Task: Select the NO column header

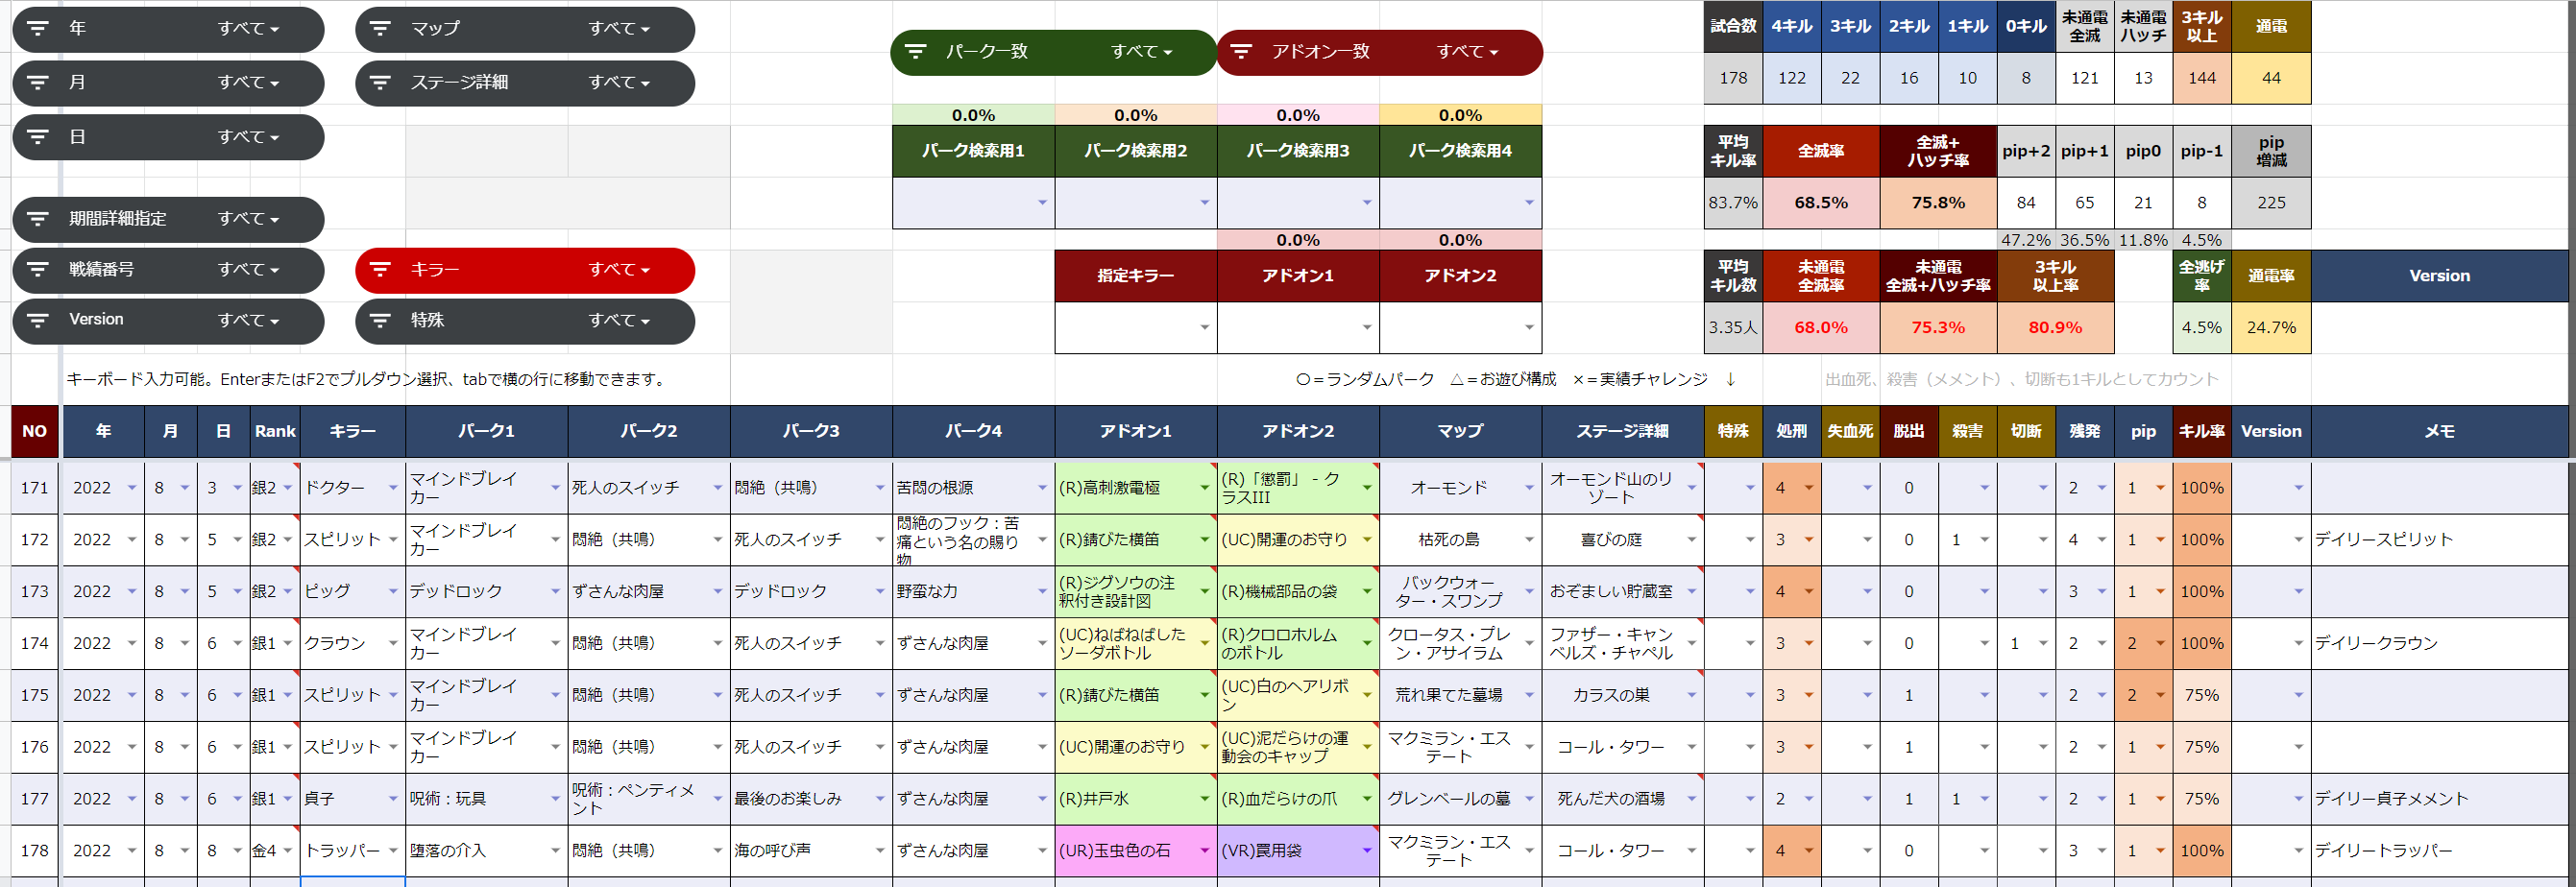Action: (35, 431)
